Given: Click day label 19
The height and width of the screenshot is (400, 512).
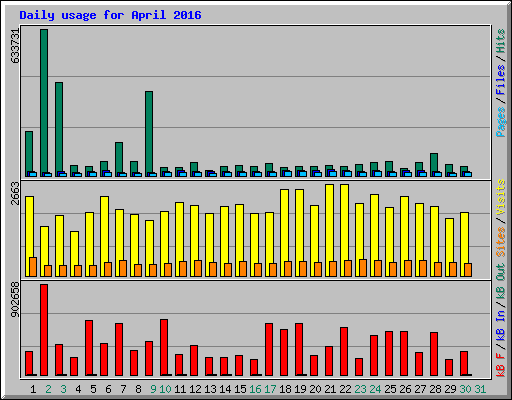Looking at the screenshot, I should 300,389.
